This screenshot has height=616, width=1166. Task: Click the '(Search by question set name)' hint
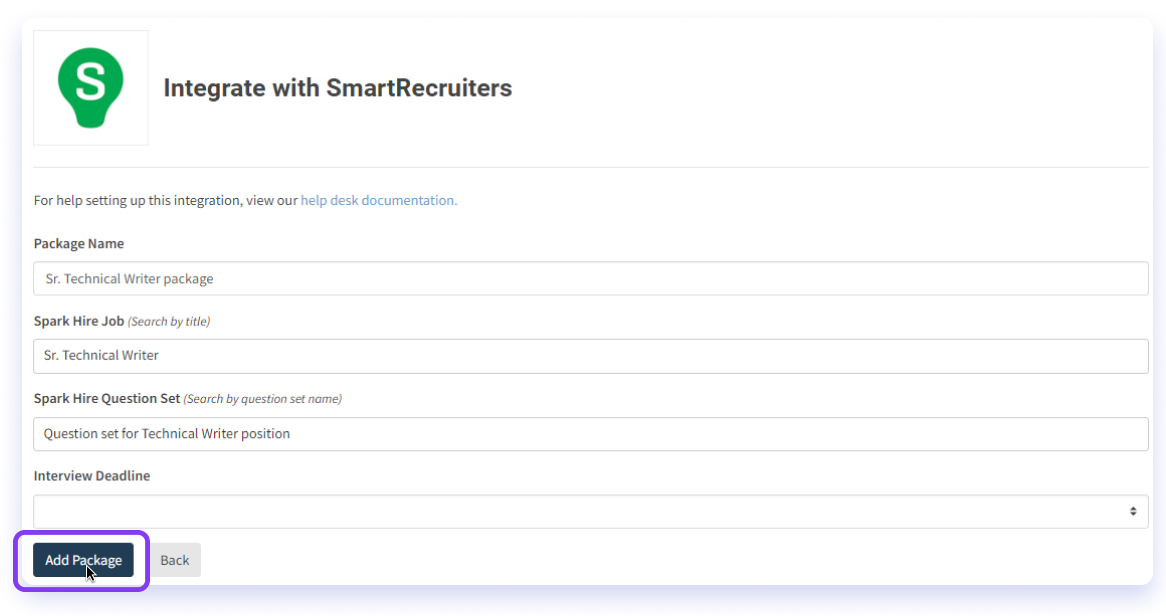point(262,399)
